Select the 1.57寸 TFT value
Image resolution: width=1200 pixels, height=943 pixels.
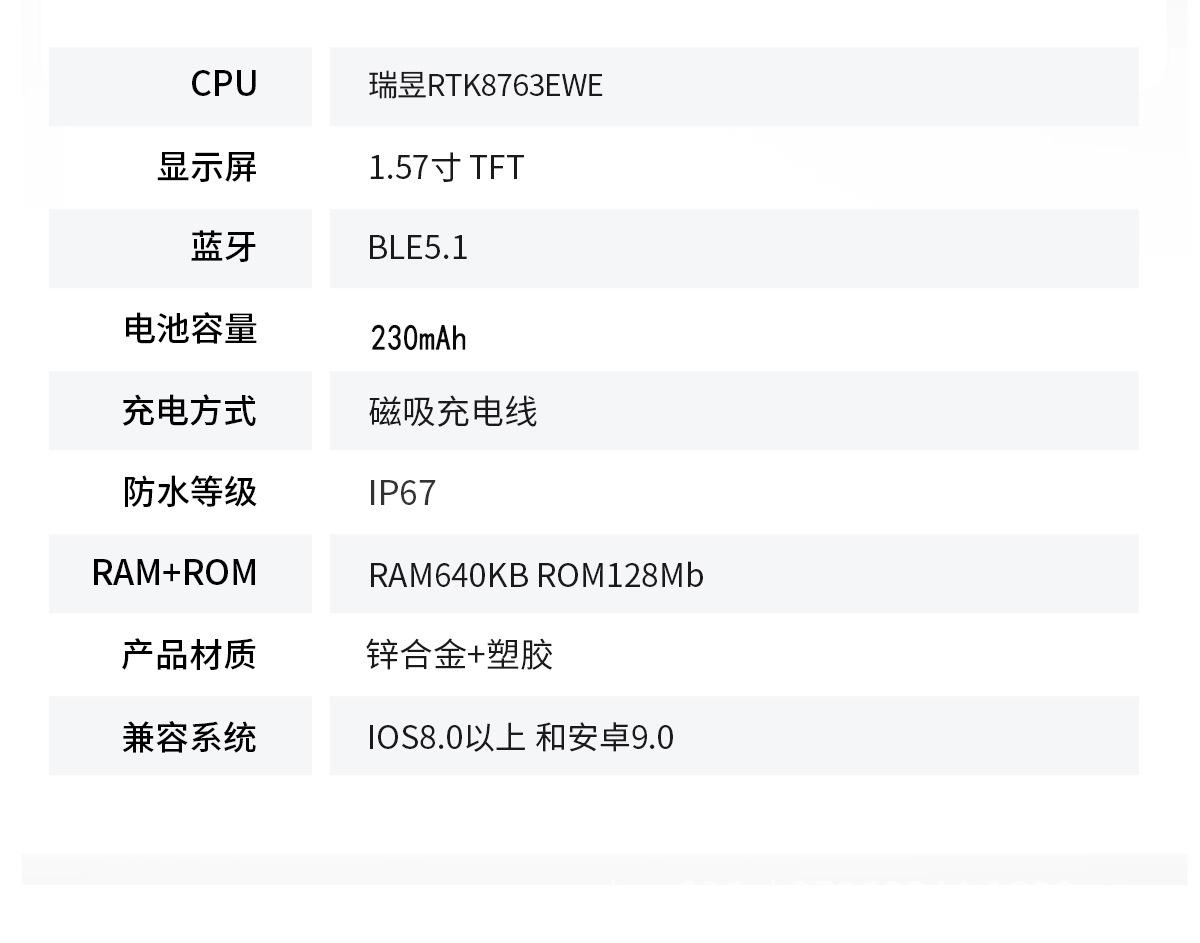446,167
